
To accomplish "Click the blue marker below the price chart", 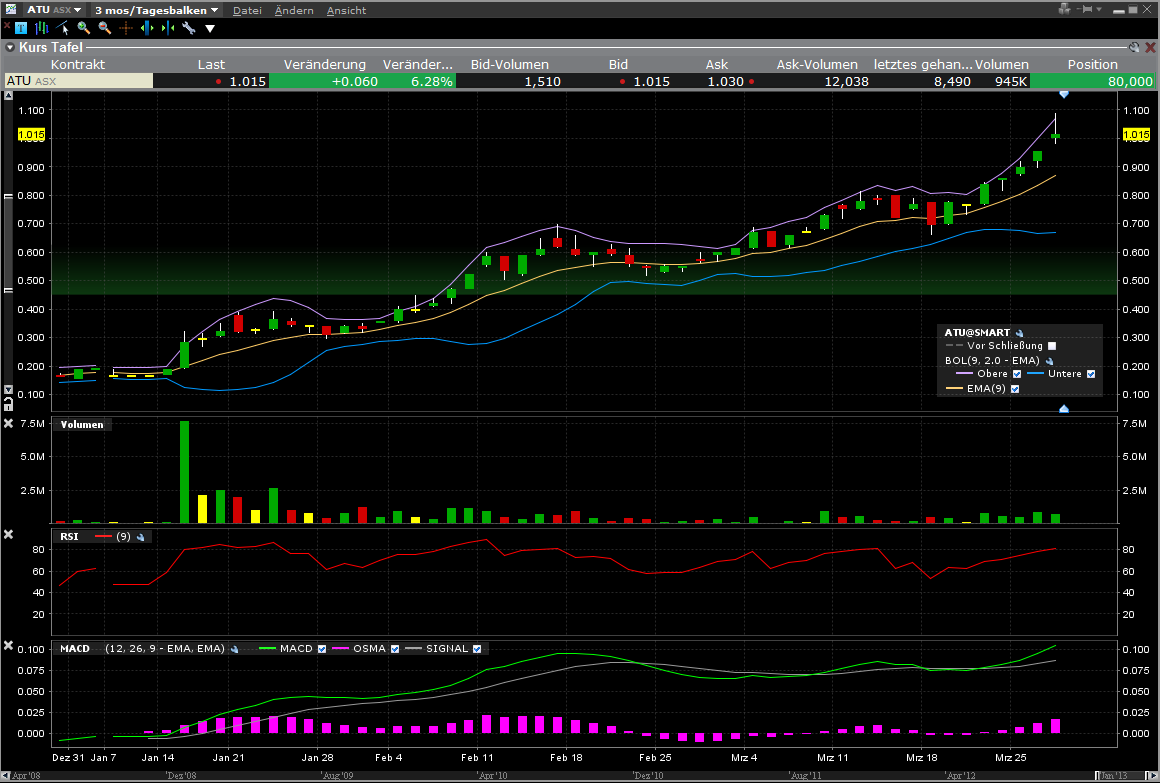I will pos(1064,409).
